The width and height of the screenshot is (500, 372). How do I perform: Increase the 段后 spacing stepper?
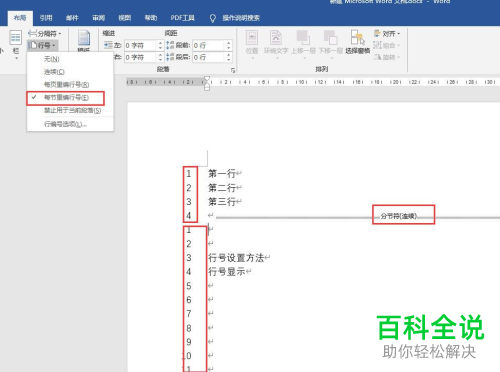click(229, 55)
